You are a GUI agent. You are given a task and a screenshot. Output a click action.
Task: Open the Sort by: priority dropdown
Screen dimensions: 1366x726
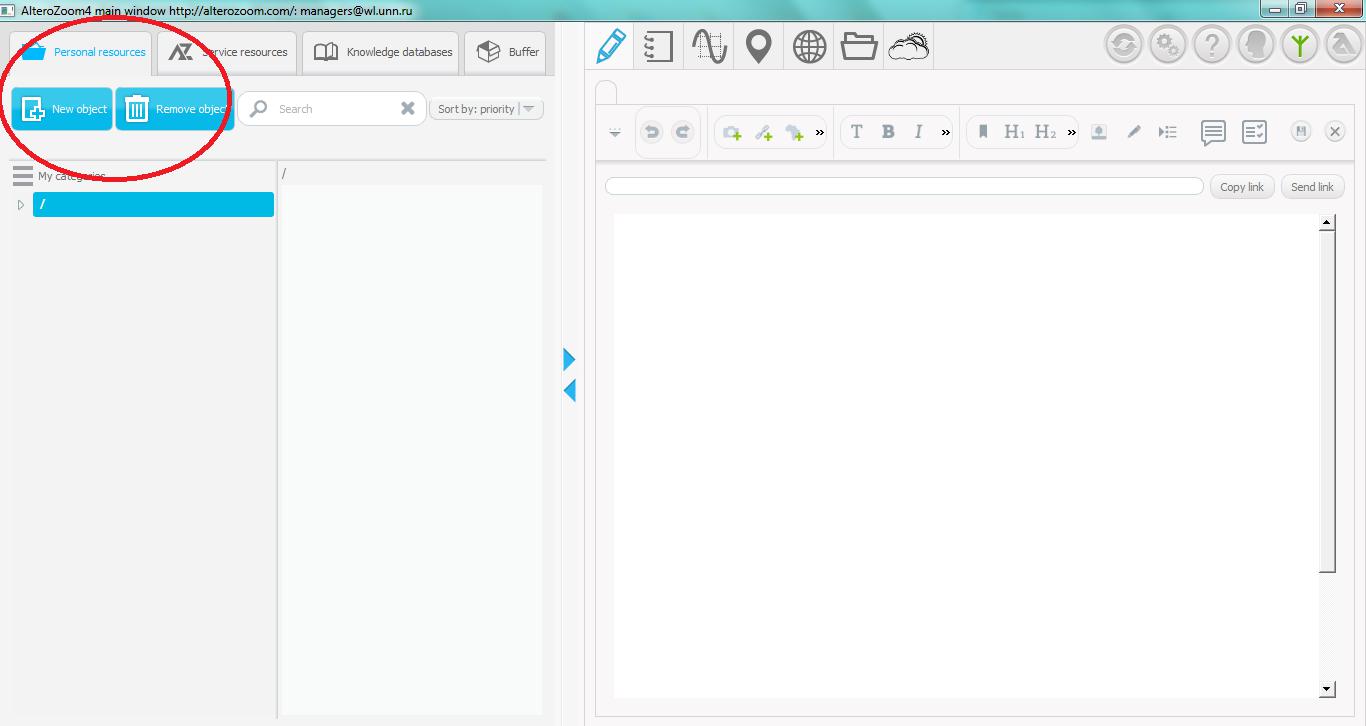pos(486,109)
